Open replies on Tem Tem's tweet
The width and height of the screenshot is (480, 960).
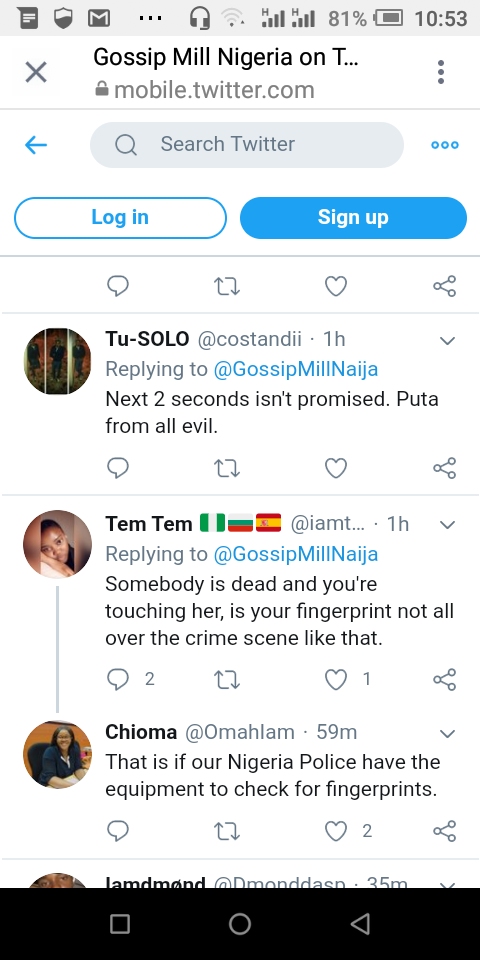(118, 679)
